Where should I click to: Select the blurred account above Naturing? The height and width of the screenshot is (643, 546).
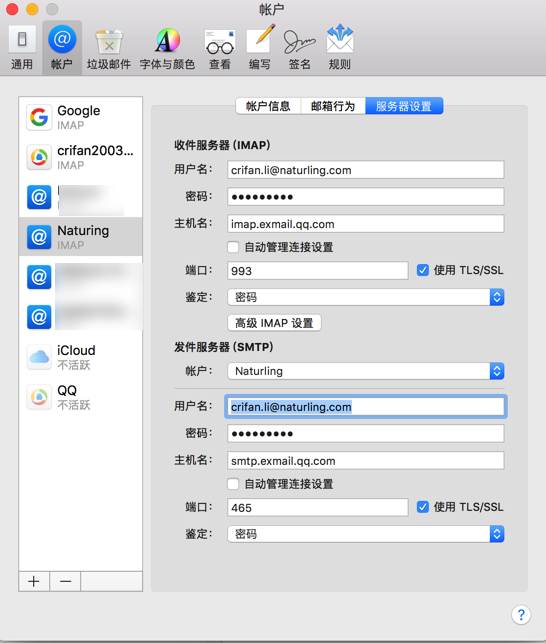coord(80,197)
